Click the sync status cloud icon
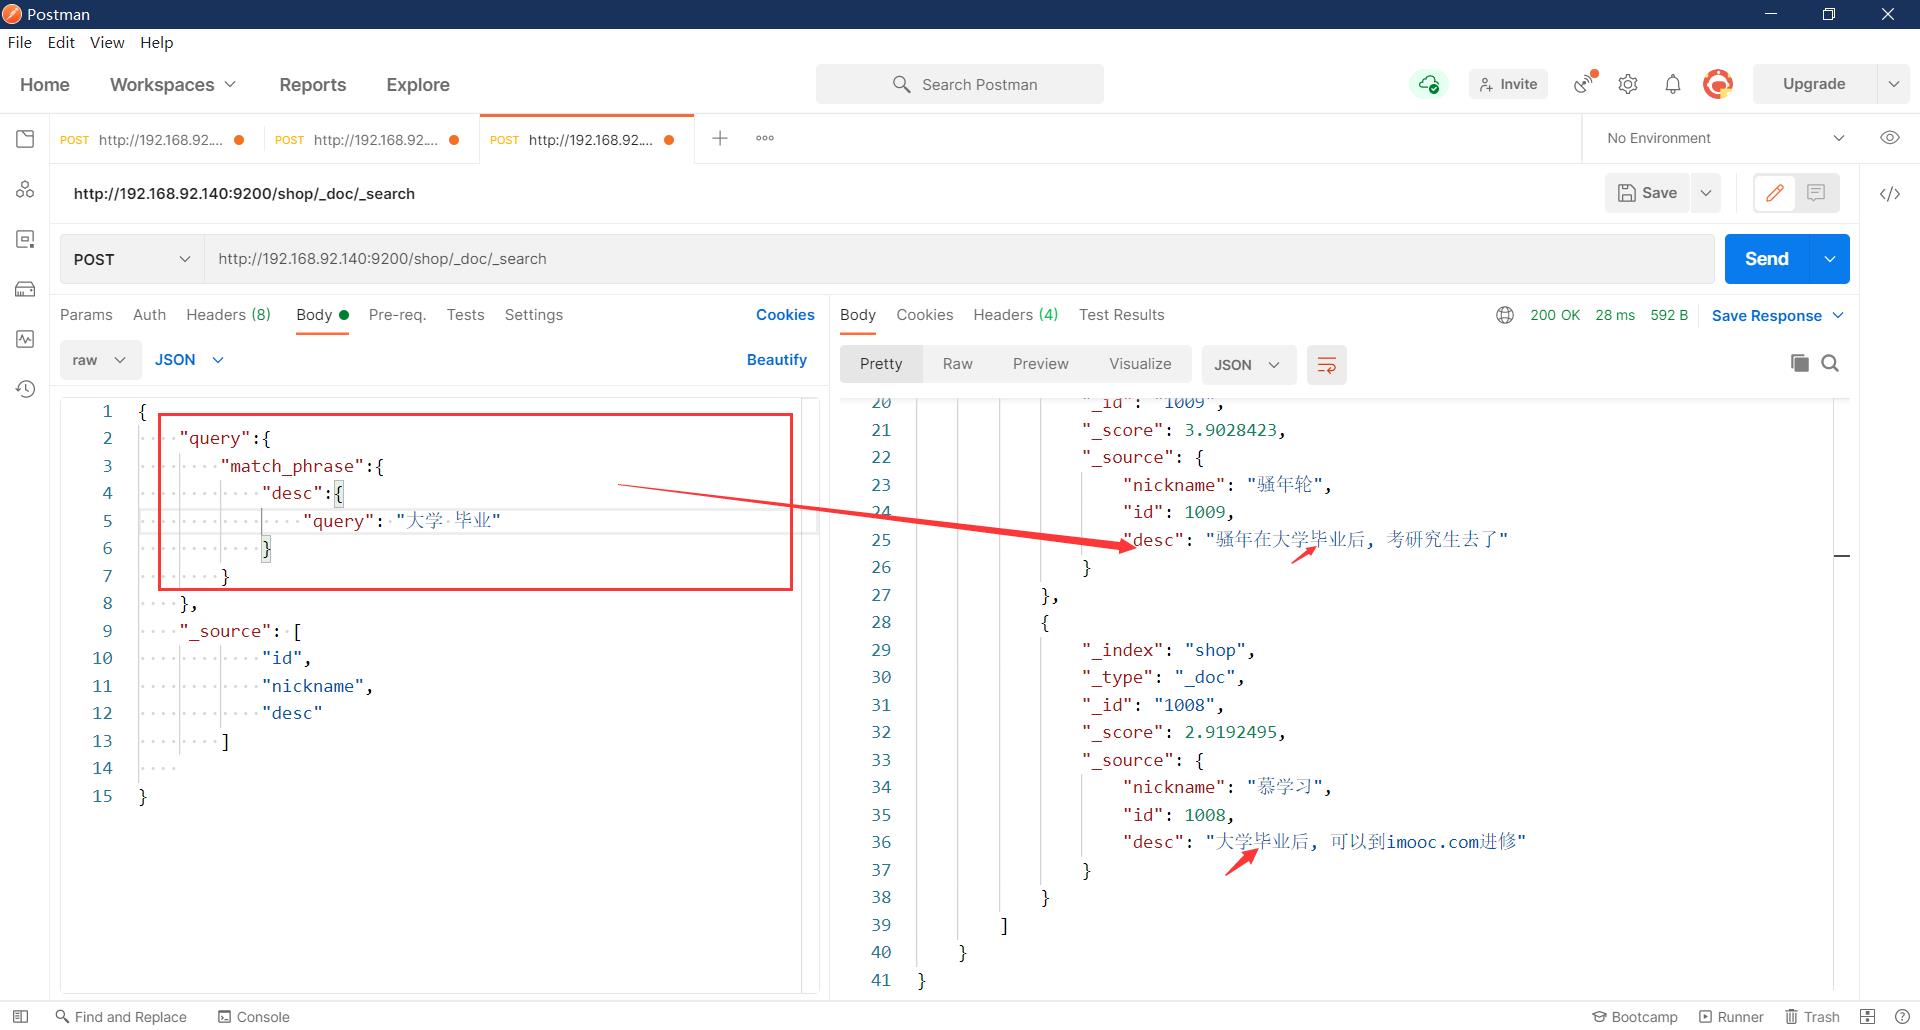This screenshot has width=1920, height=1030. 1429,84
